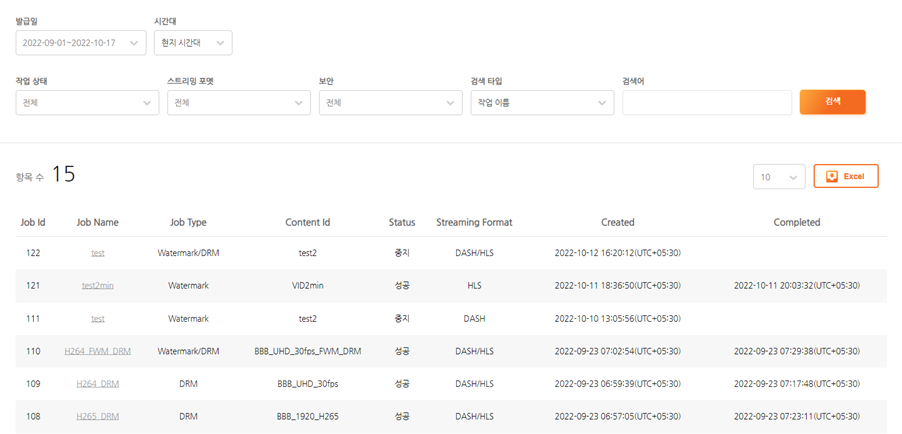This screenshot has width=902, height=434.
Task: Click the Status column header
Action: point(402,222)
